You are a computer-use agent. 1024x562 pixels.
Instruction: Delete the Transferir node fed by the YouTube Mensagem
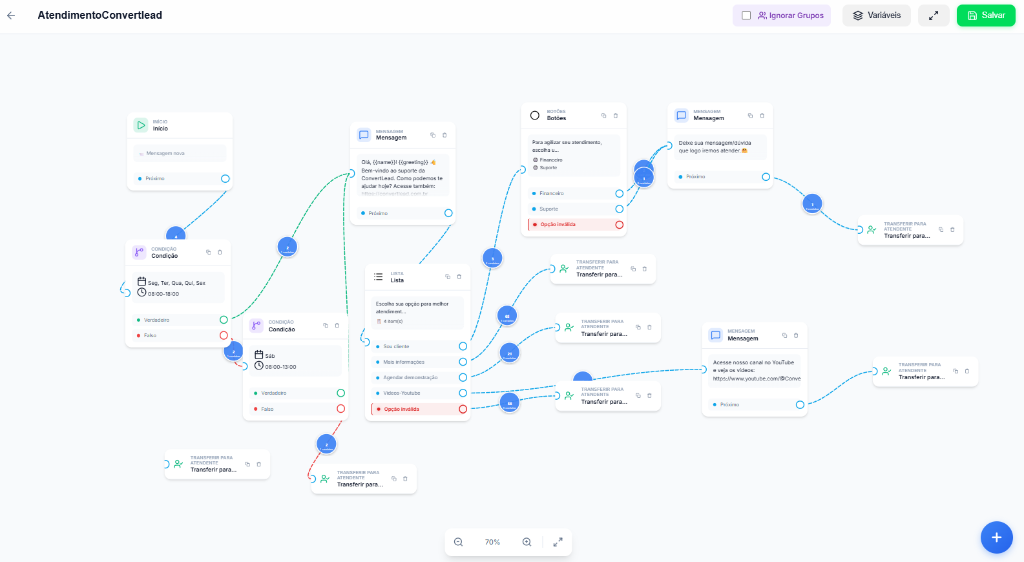tap(967, 371)
